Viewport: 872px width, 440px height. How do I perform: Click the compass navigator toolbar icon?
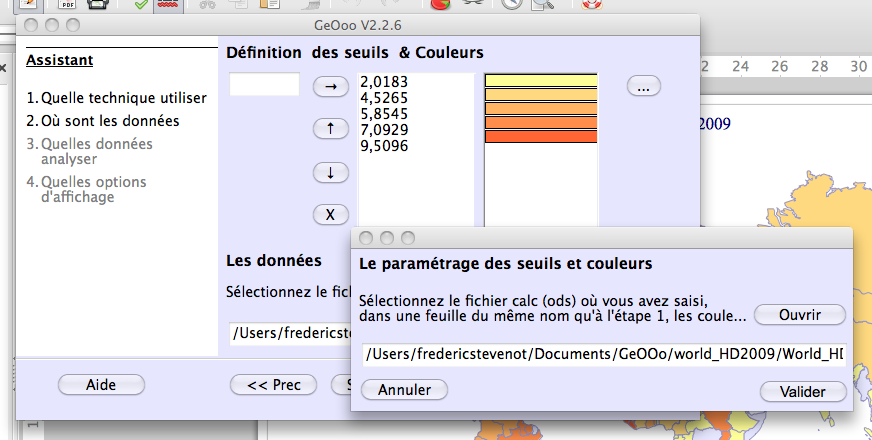[x=512, y=4]
